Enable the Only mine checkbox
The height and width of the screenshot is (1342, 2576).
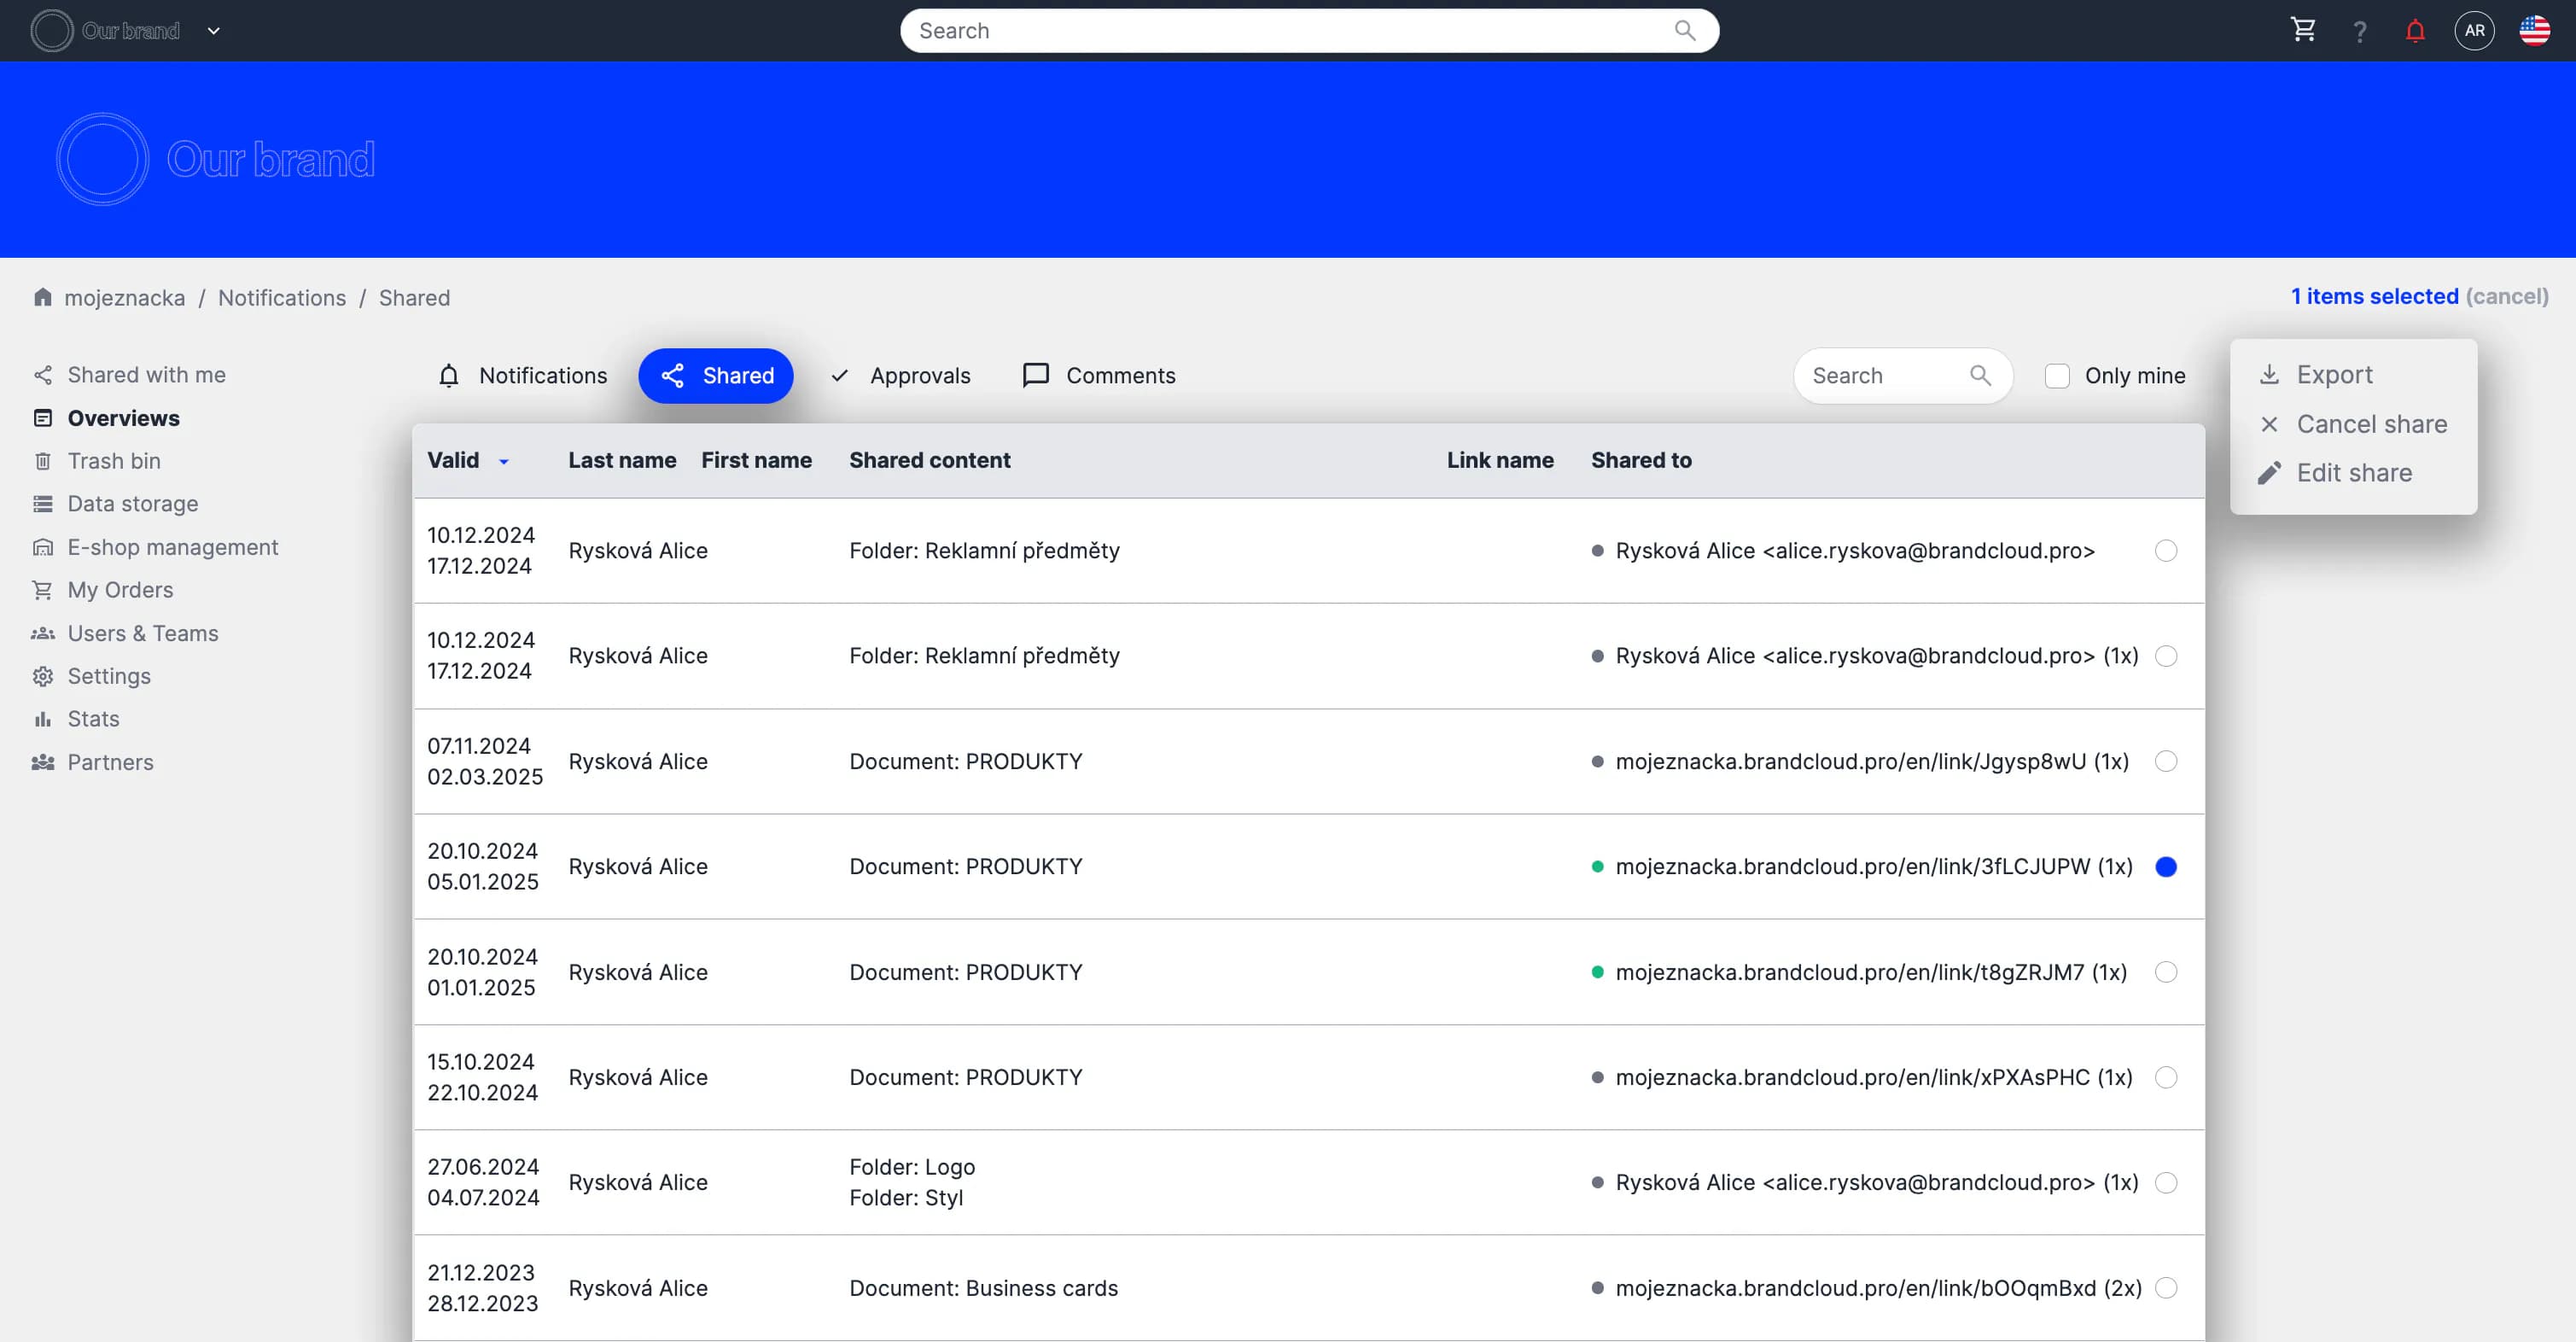point(2057,376)
